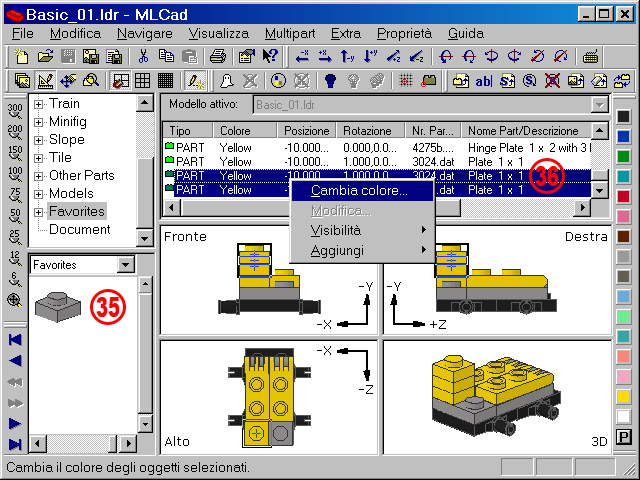
Task: Pick the yellow color swatch
Action: click(623, 396)
